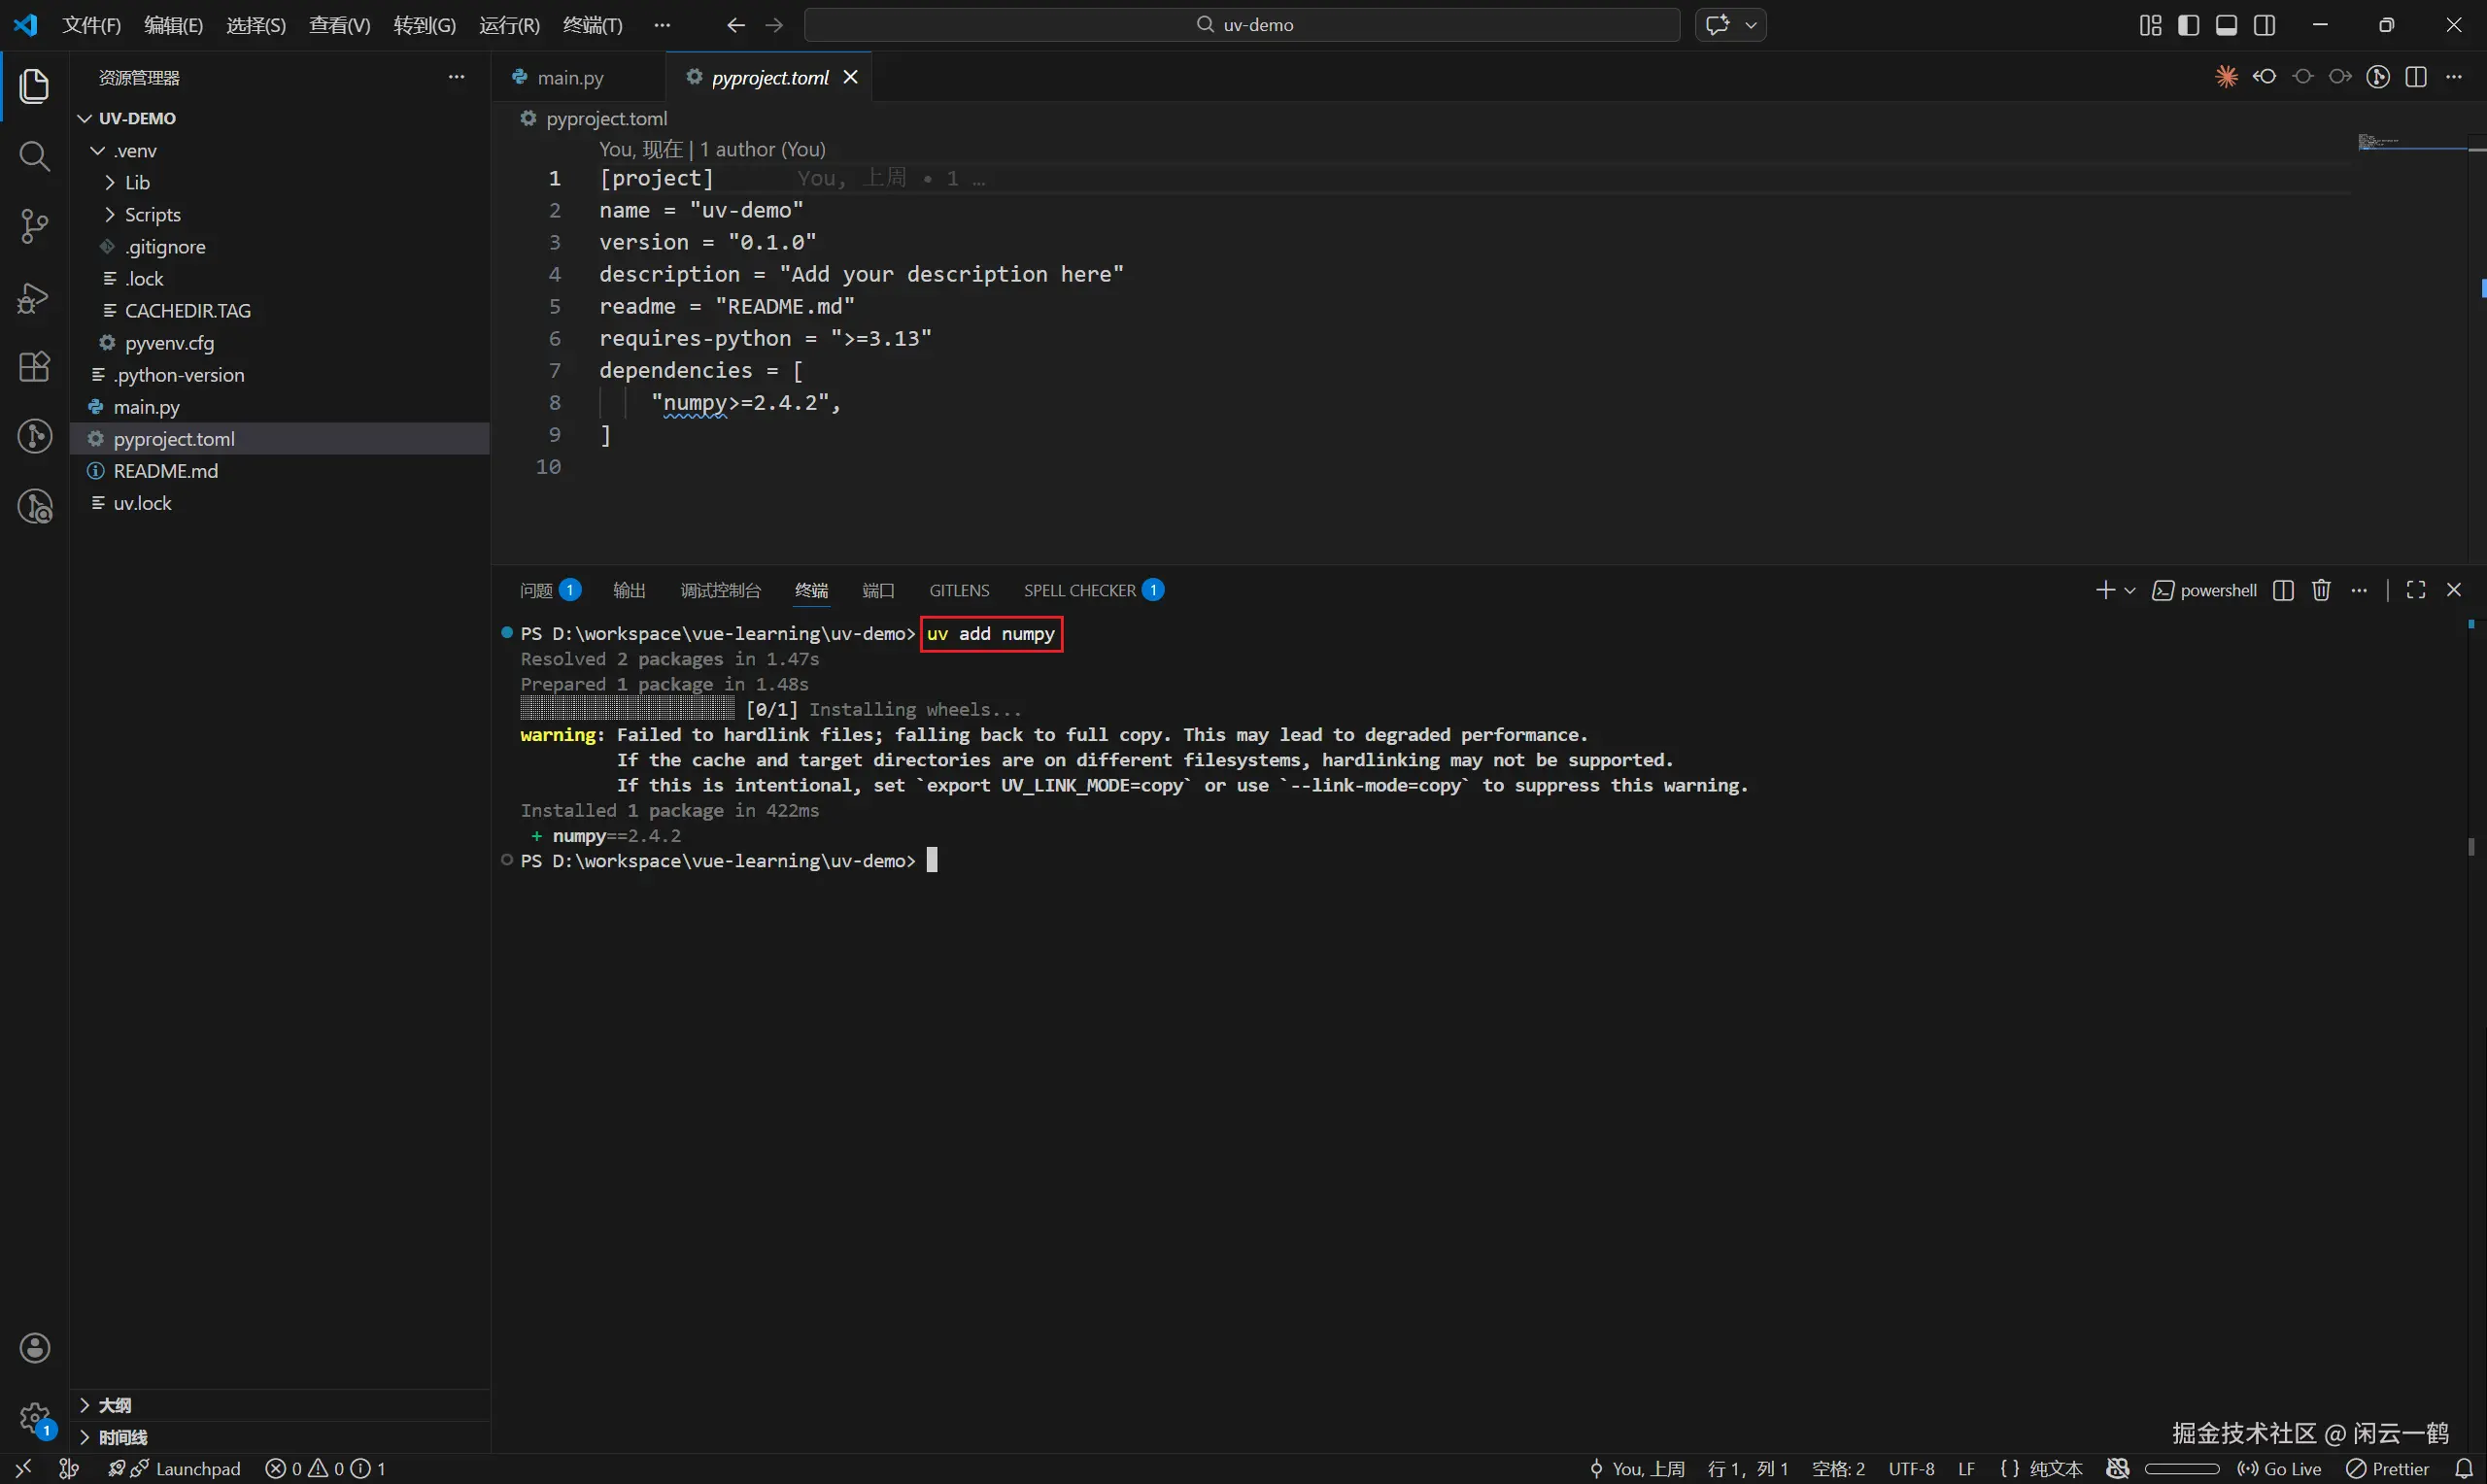This screenshot has width=2487, height=1484.
Task: Toggle the bottom panel layout button
Action: point(2226,25)
